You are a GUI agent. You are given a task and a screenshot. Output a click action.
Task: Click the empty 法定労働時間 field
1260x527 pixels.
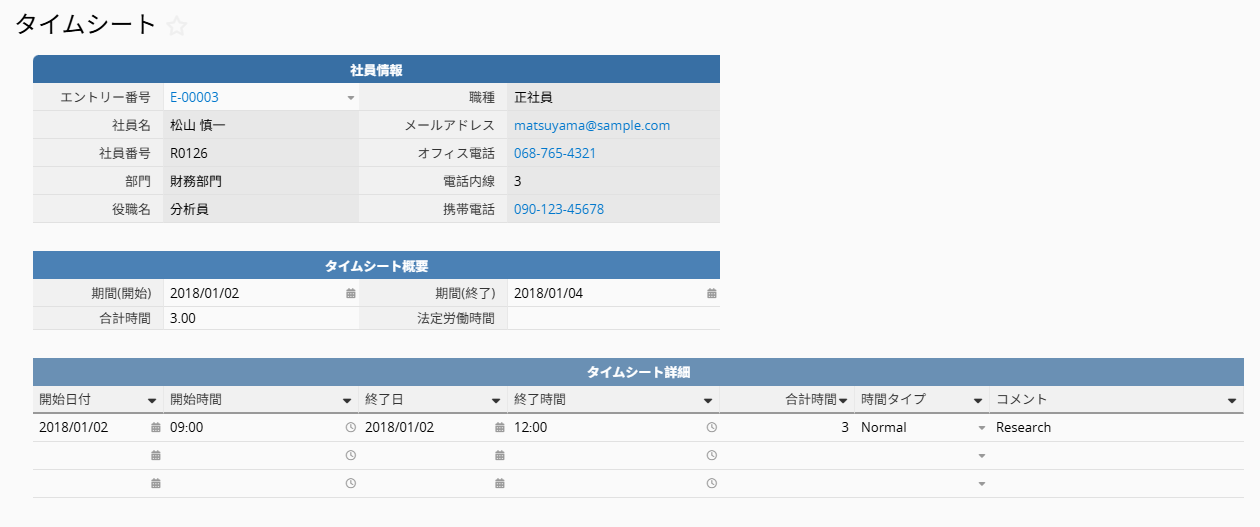pyautogui.click(x=612, y=319)
